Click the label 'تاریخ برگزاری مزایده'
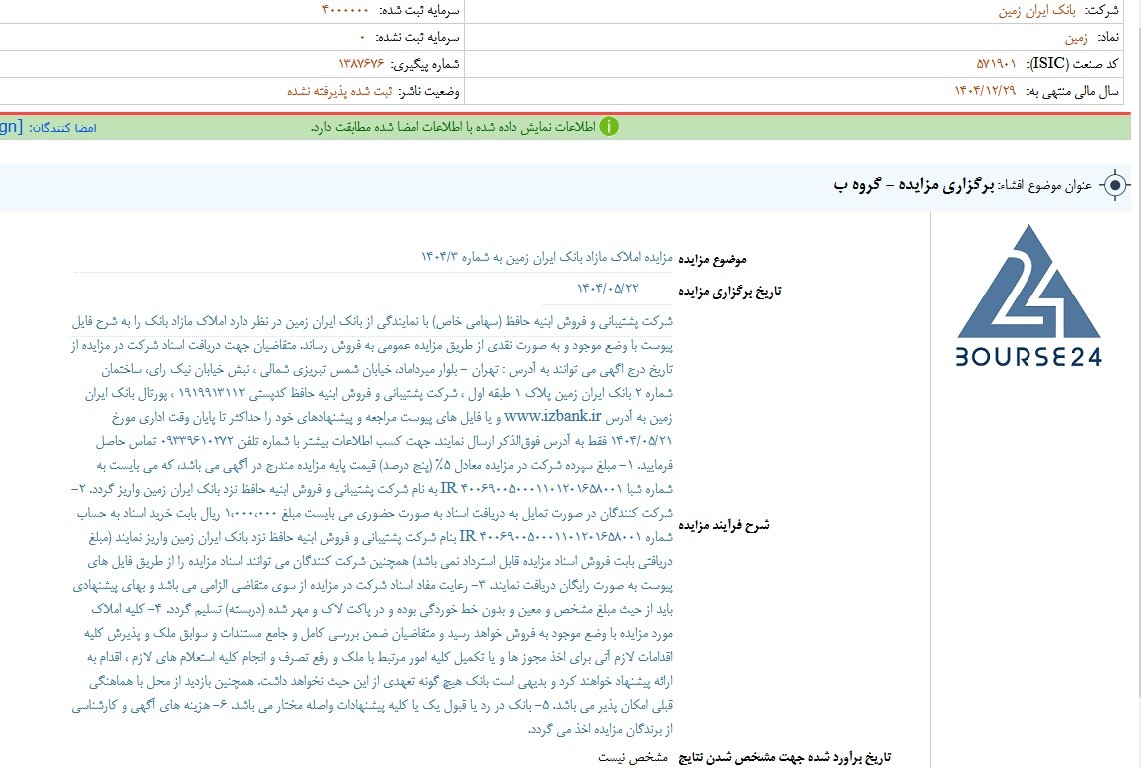The width and height of the screenshot is (1141, 768). 730,292
